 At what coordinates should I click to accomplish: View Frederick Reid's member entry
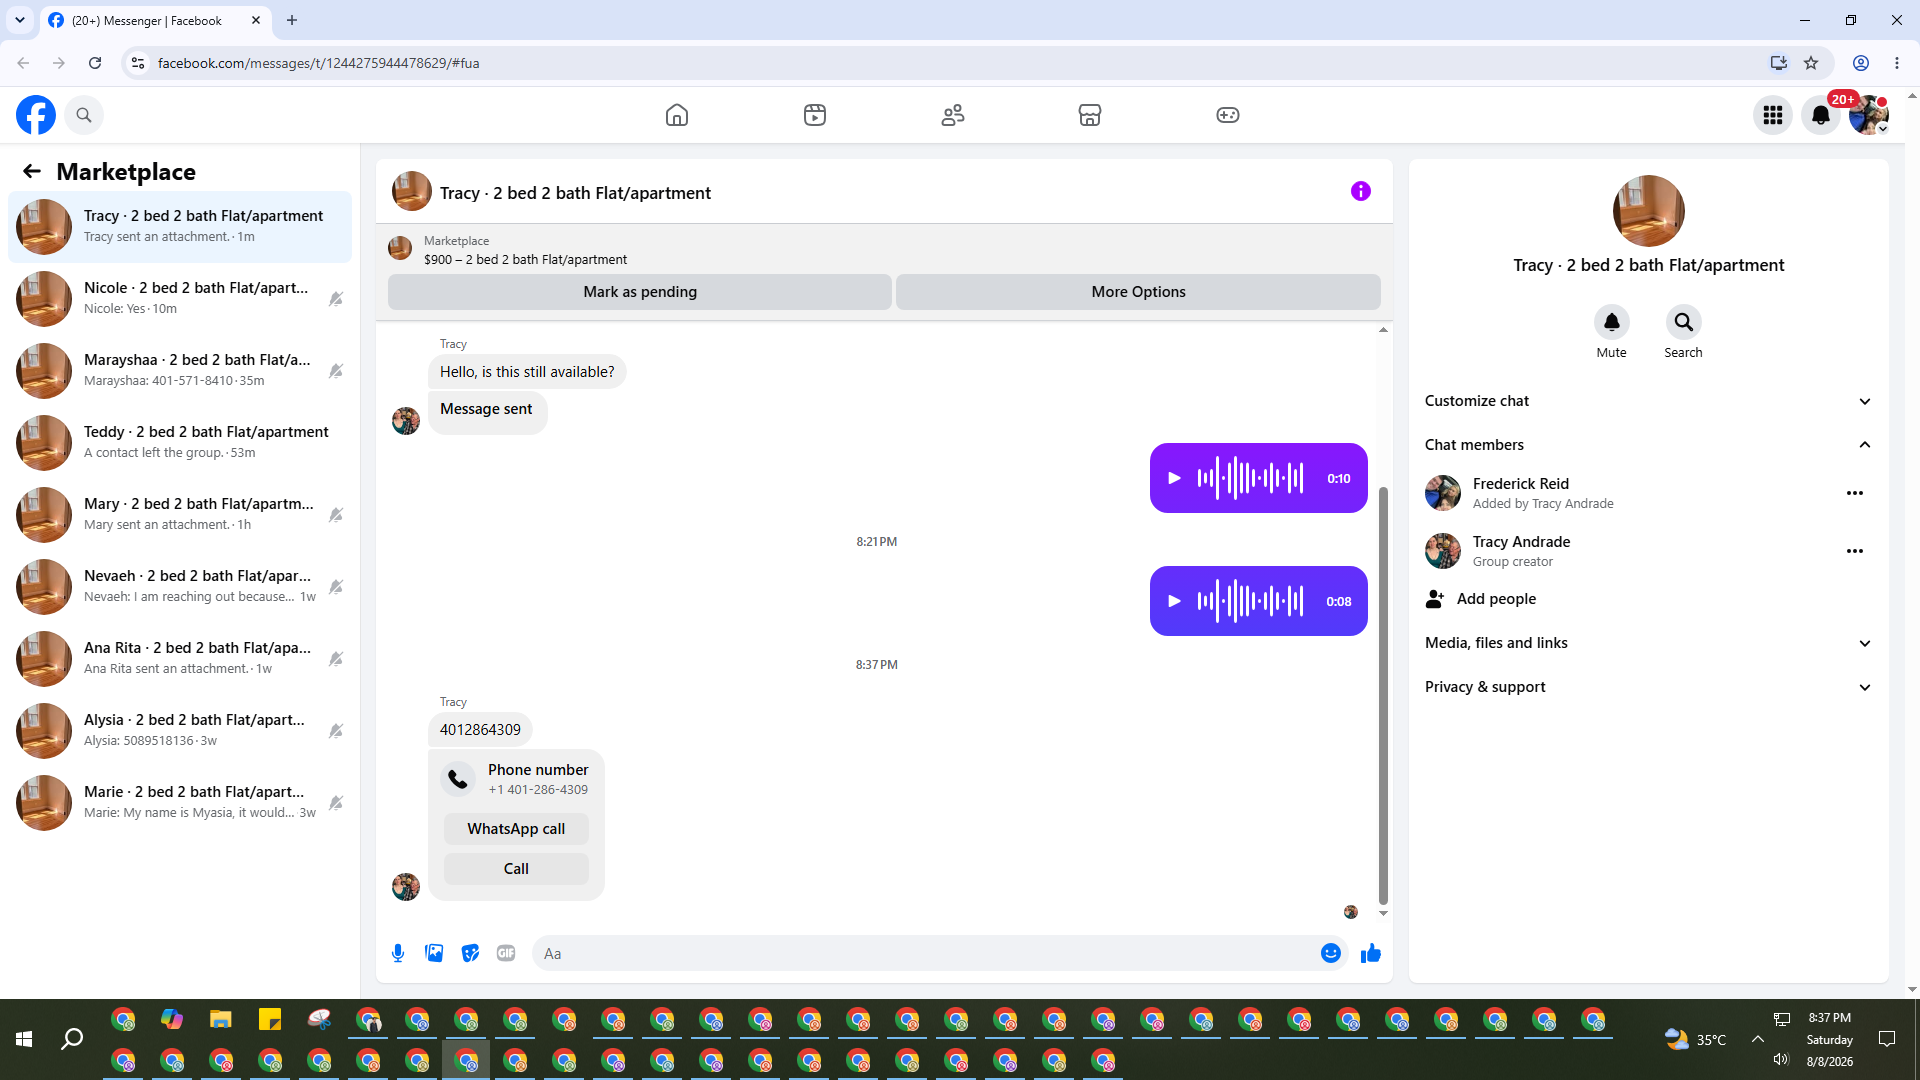[x=1649, y=493]
